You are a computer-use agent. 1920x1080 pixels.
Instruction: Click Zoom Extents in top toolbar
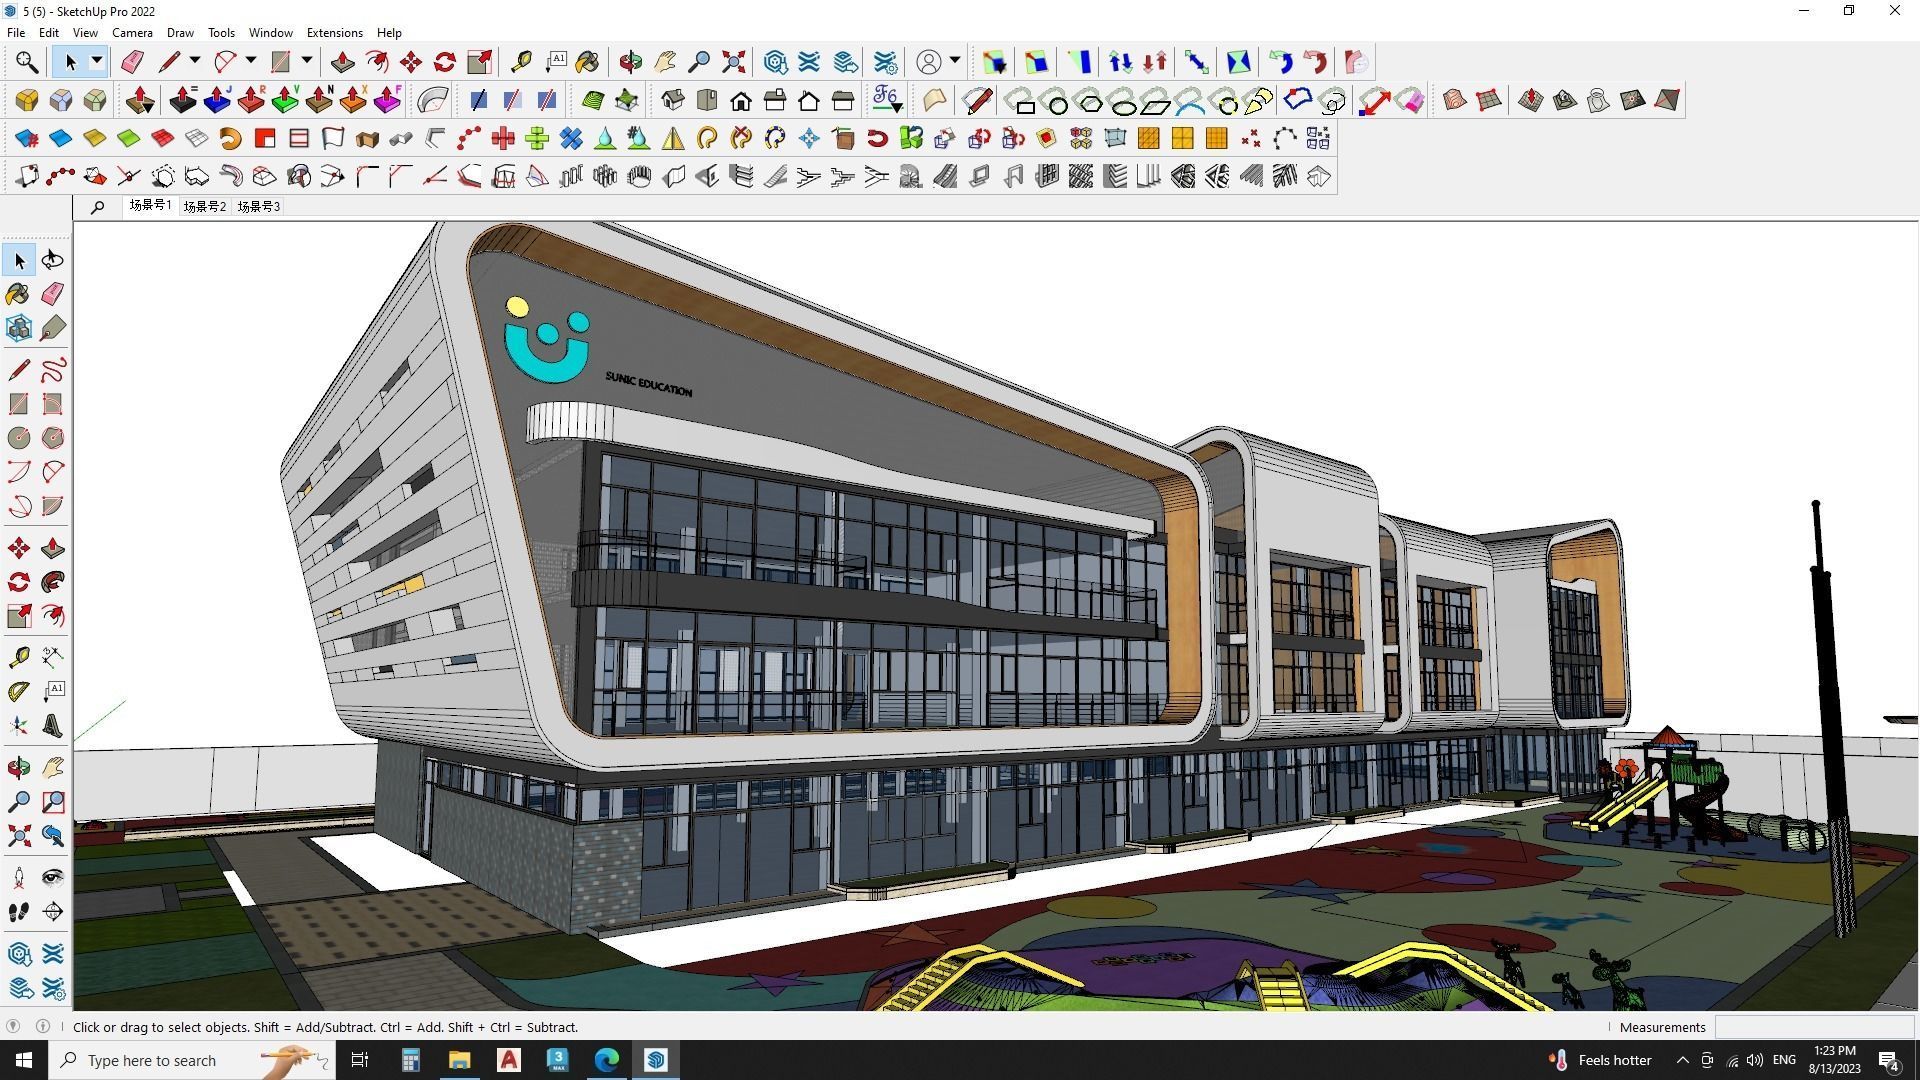(733, 62)
